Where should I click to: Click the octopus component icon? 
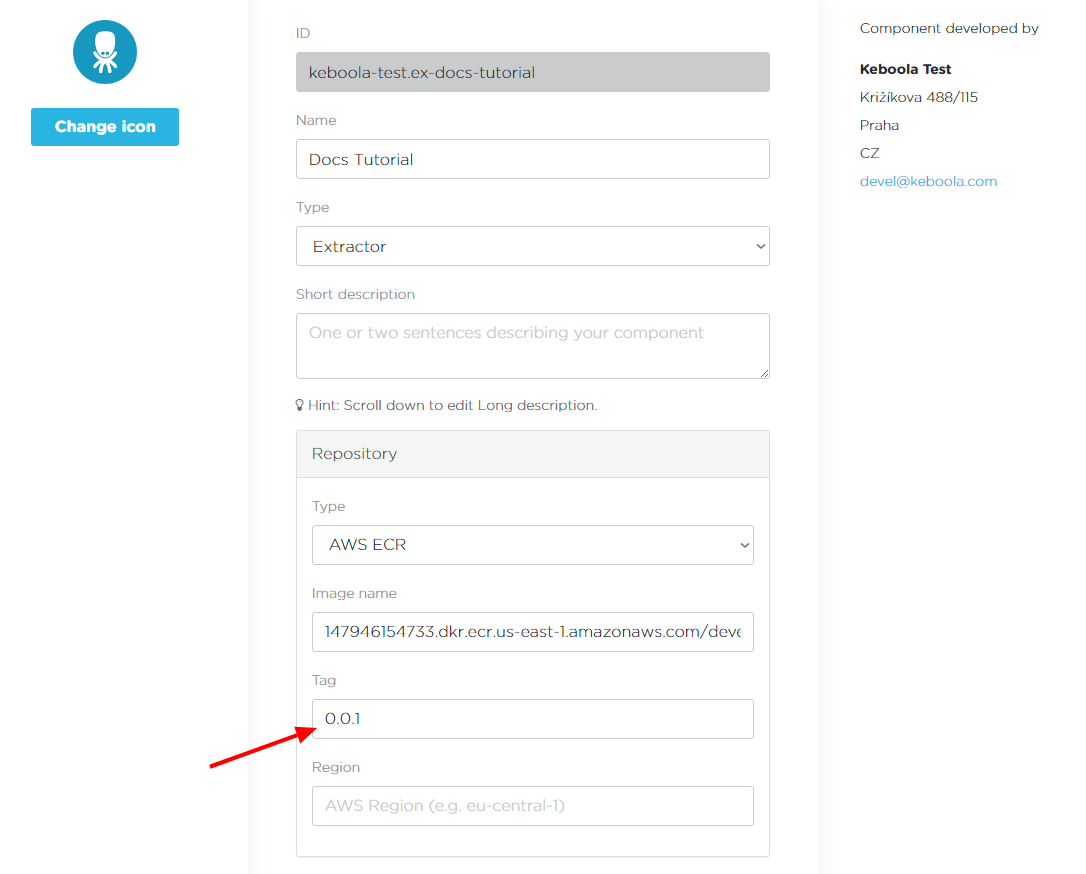tap(105, 52)
